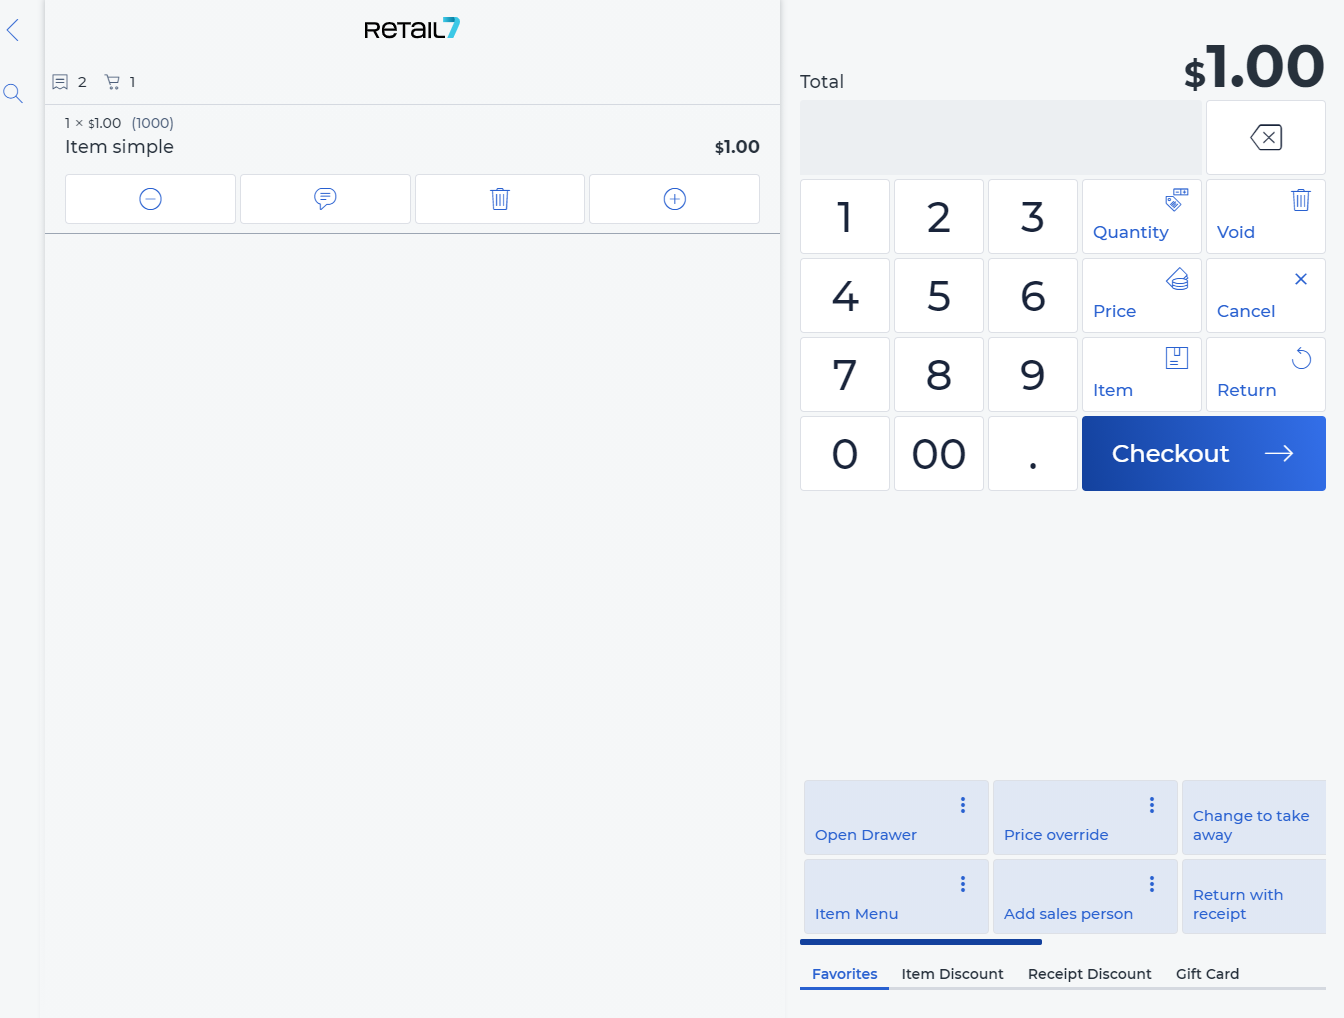Tap digit 5 on the keypad
Screen dimensions: 1344x1018
point(939,295)
